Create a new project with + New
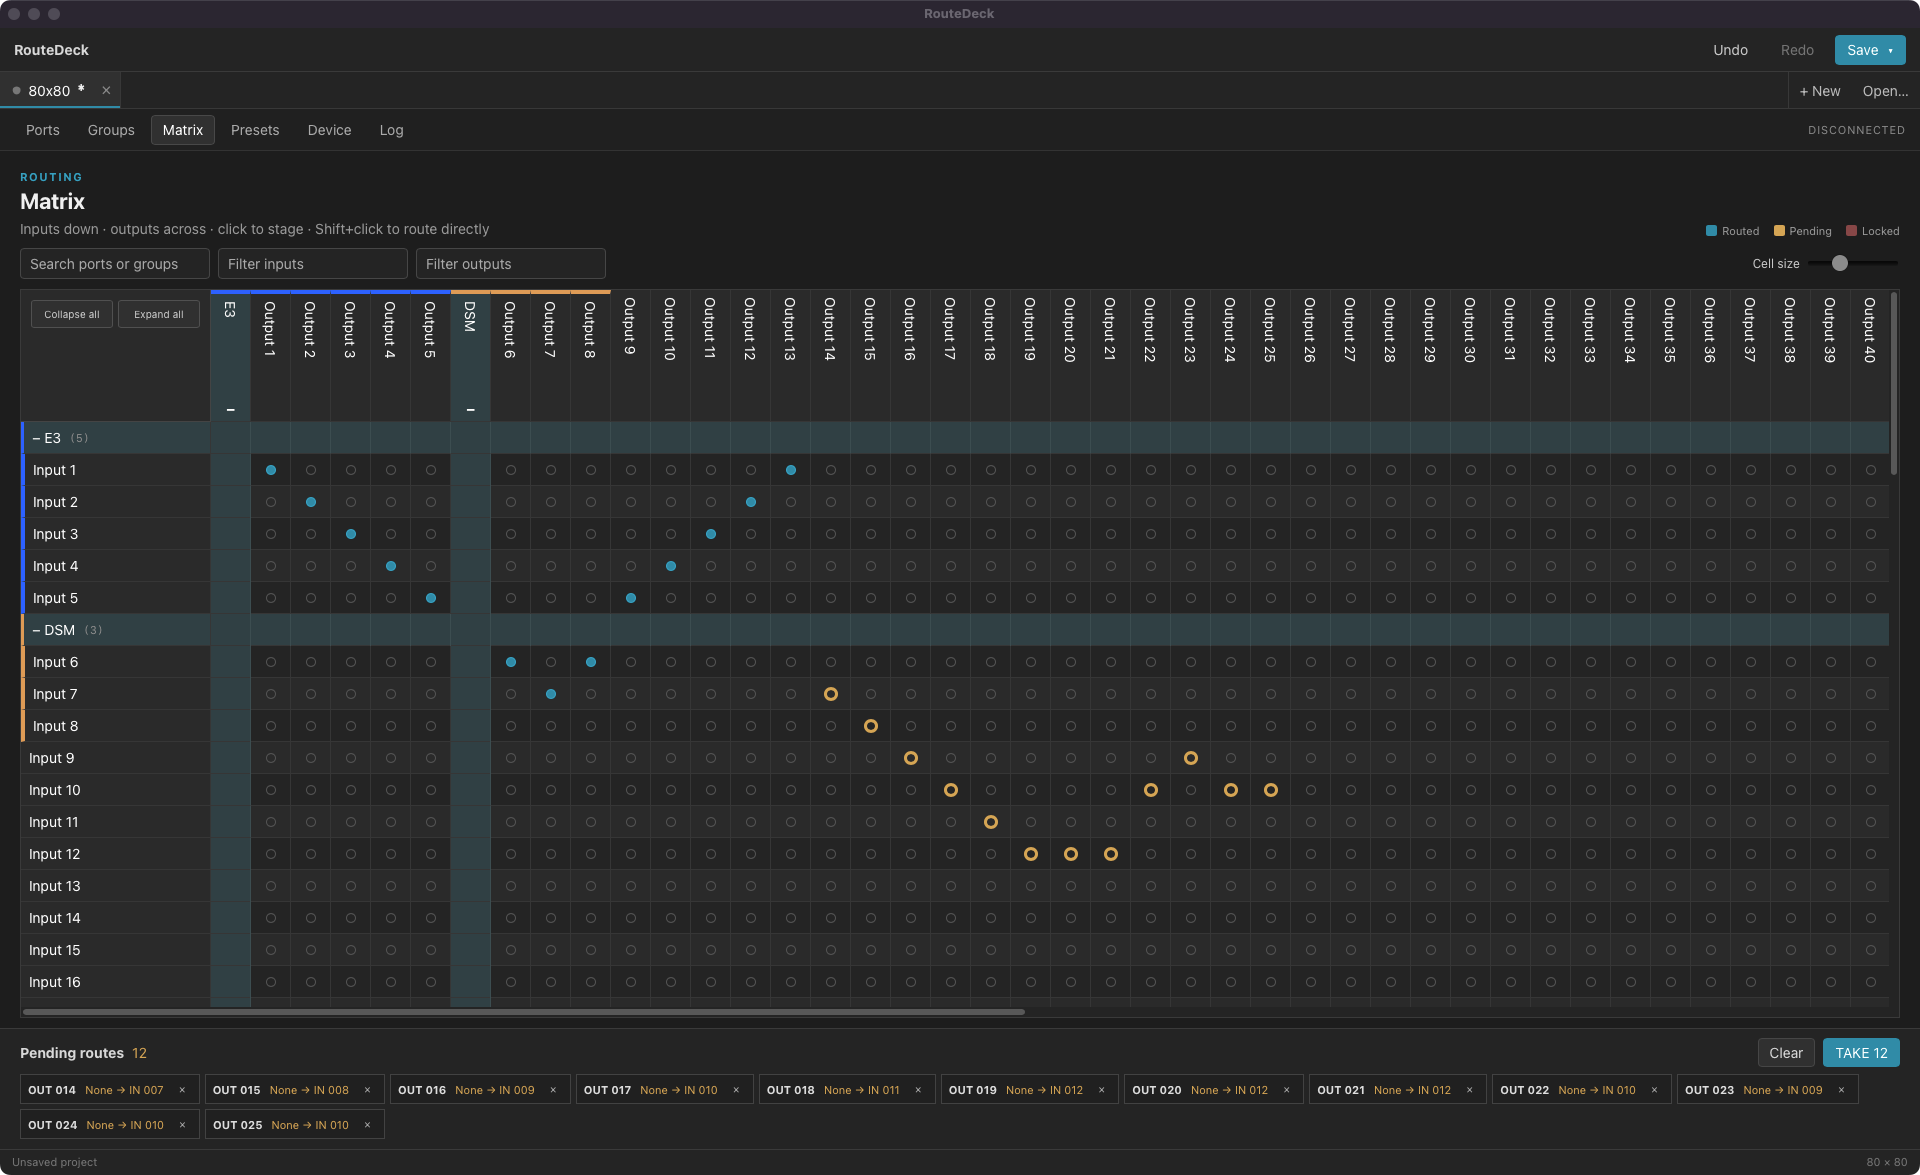Image resolution: width=1920 pixels, height=1175 pixels. click(x=1820, y=91)
